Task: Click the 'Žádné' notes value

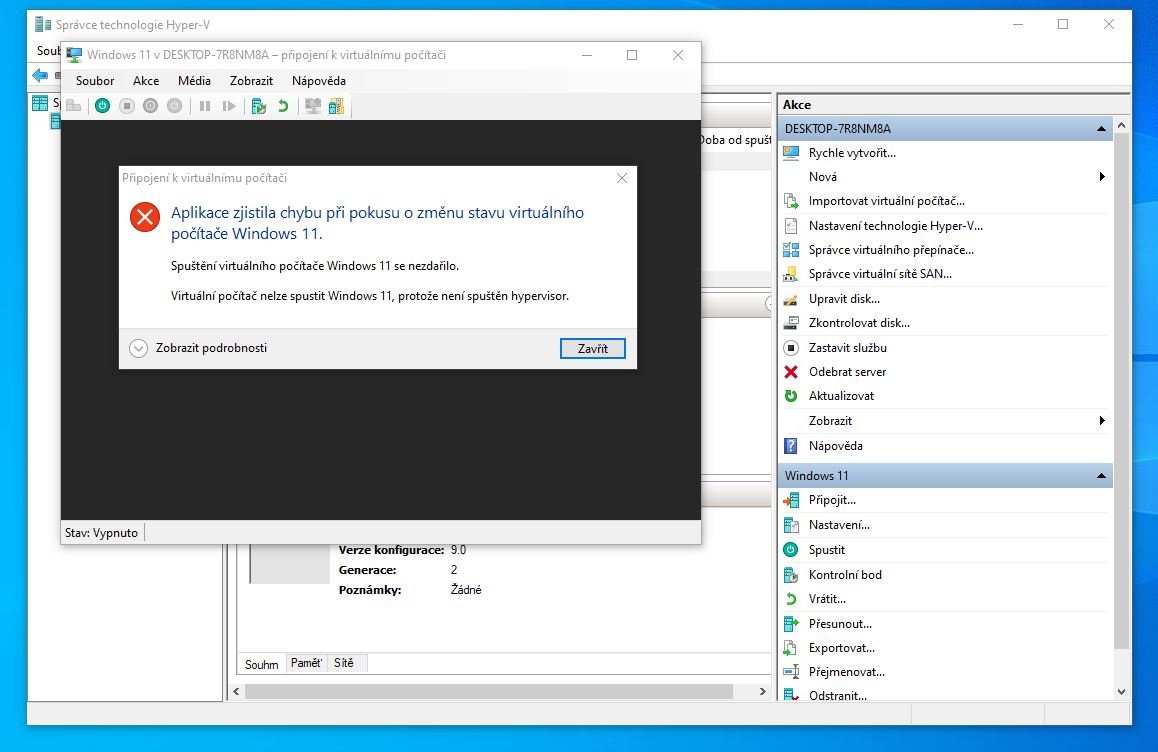Action: 466,590
